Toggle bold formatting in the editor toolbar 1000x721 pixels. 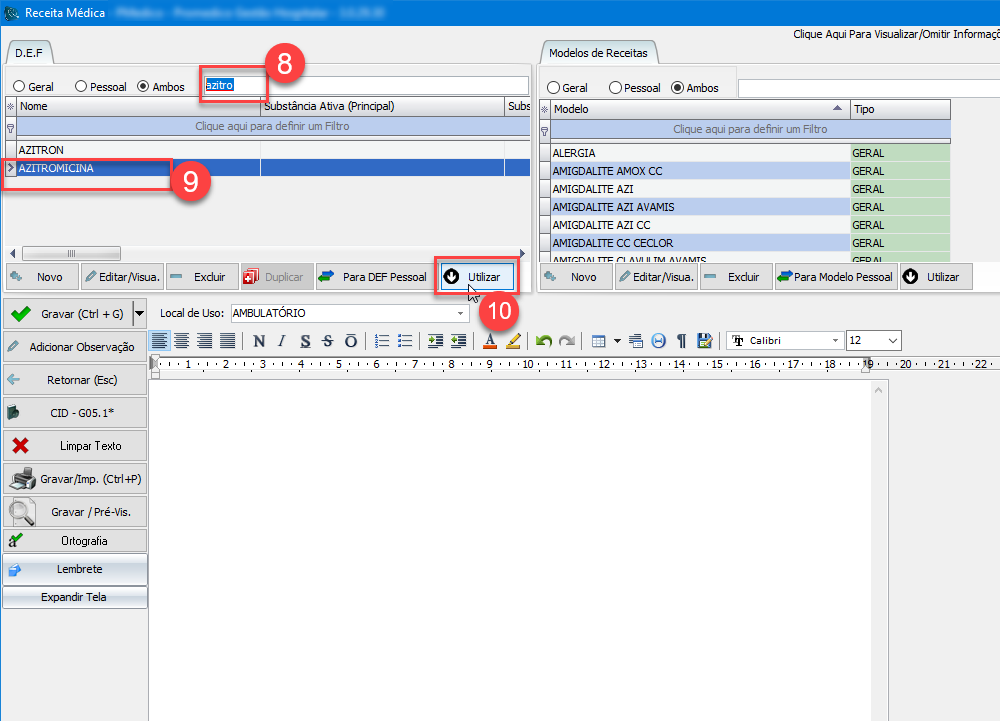click(x=260, y=341)
